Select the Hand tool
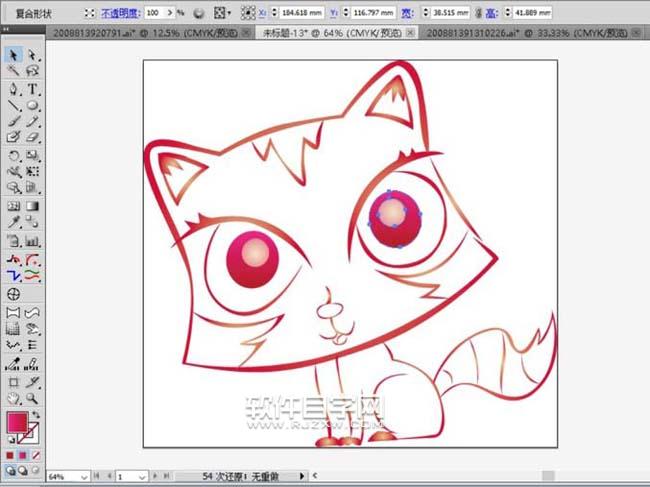The width and height of the screenshot is (650, 487). point(13,398)
